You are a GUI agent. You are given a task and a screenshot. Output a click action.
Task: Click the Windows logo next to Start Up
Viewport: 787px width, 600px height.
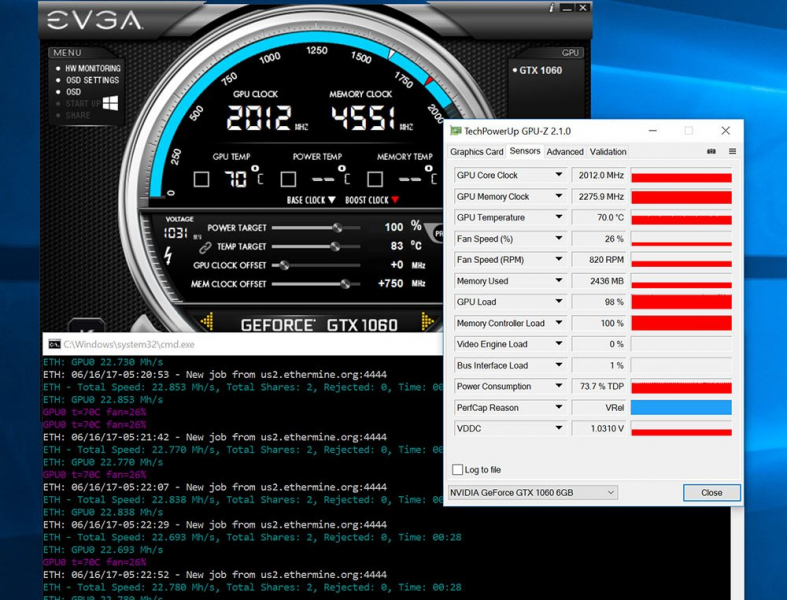pos(110,103)
